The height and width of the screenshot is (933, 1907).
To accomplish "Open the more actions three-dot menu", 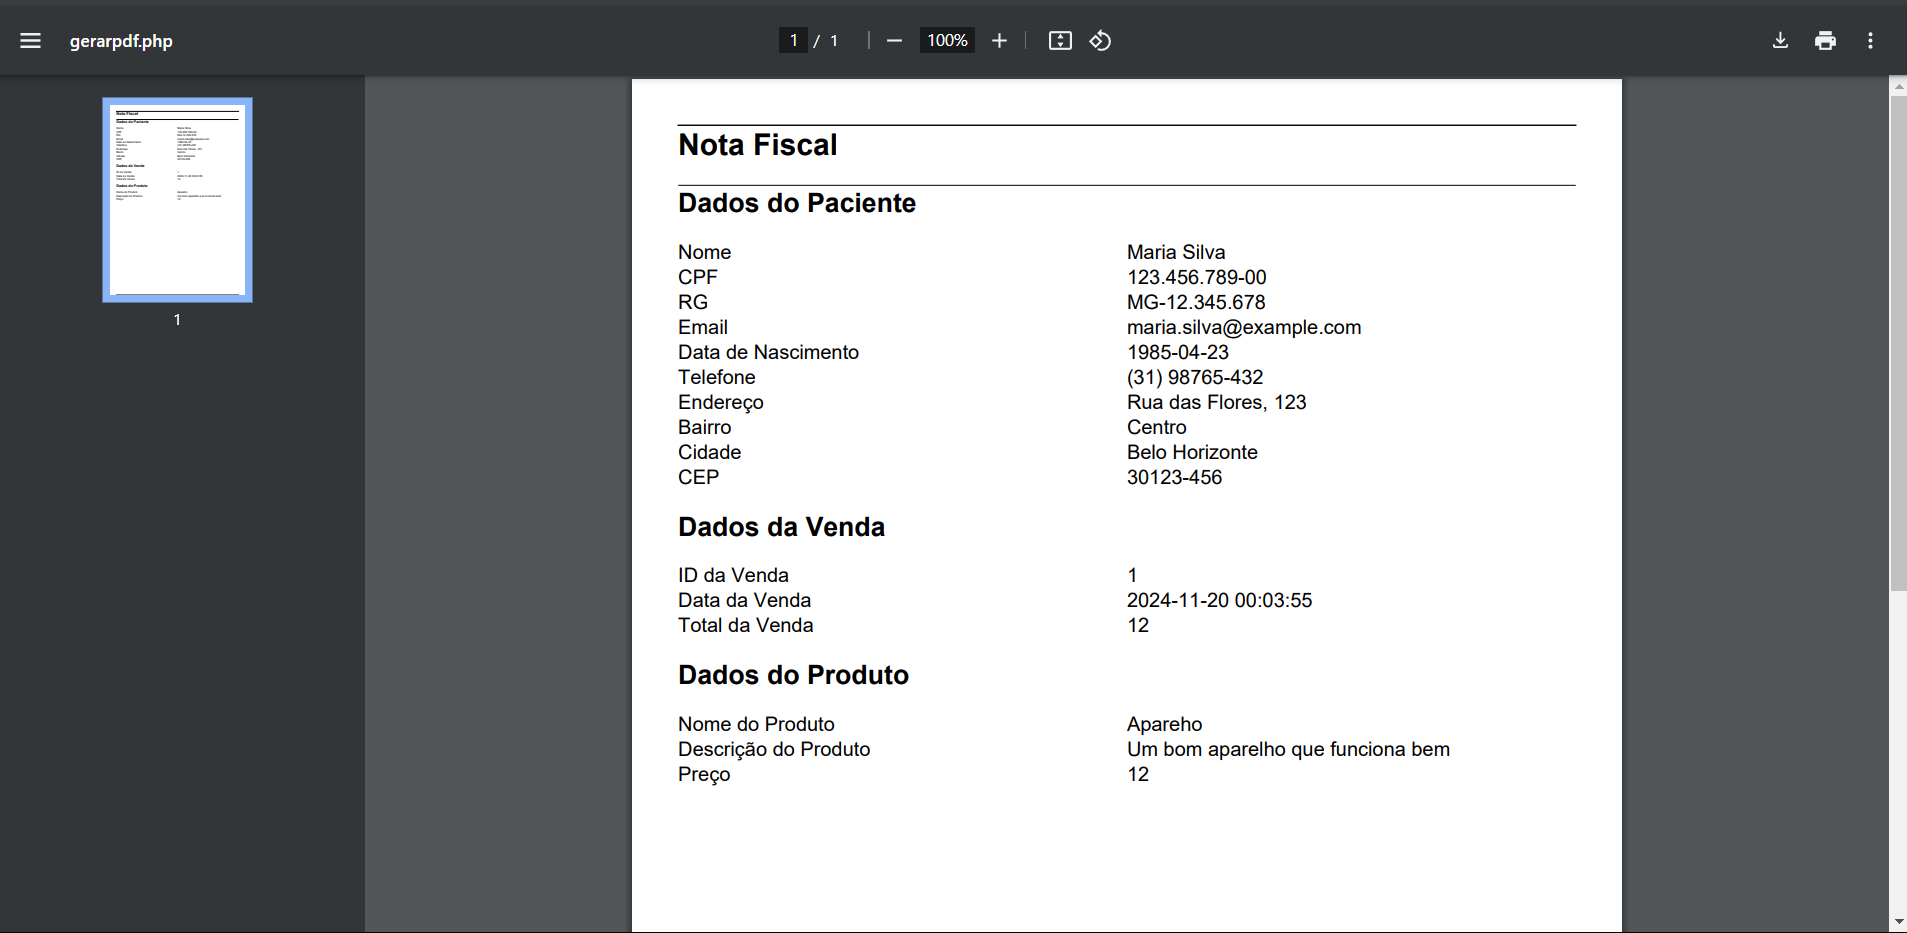I will coord(1870,41).
